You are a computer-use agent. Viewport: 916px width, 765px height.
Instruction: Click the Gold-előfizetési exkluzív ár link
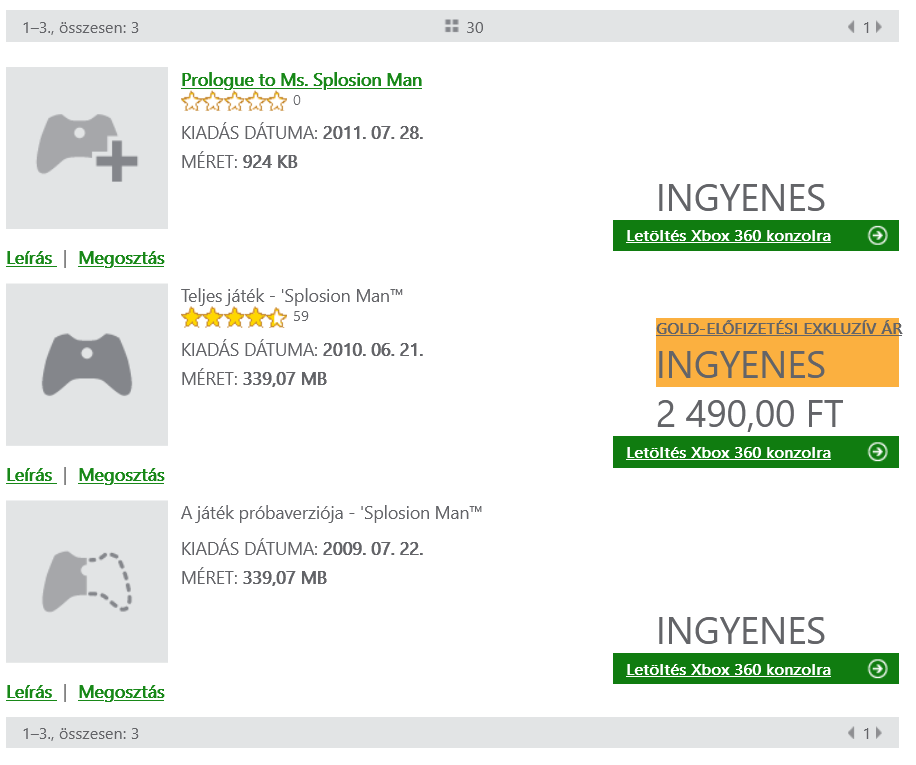(779, 328)
